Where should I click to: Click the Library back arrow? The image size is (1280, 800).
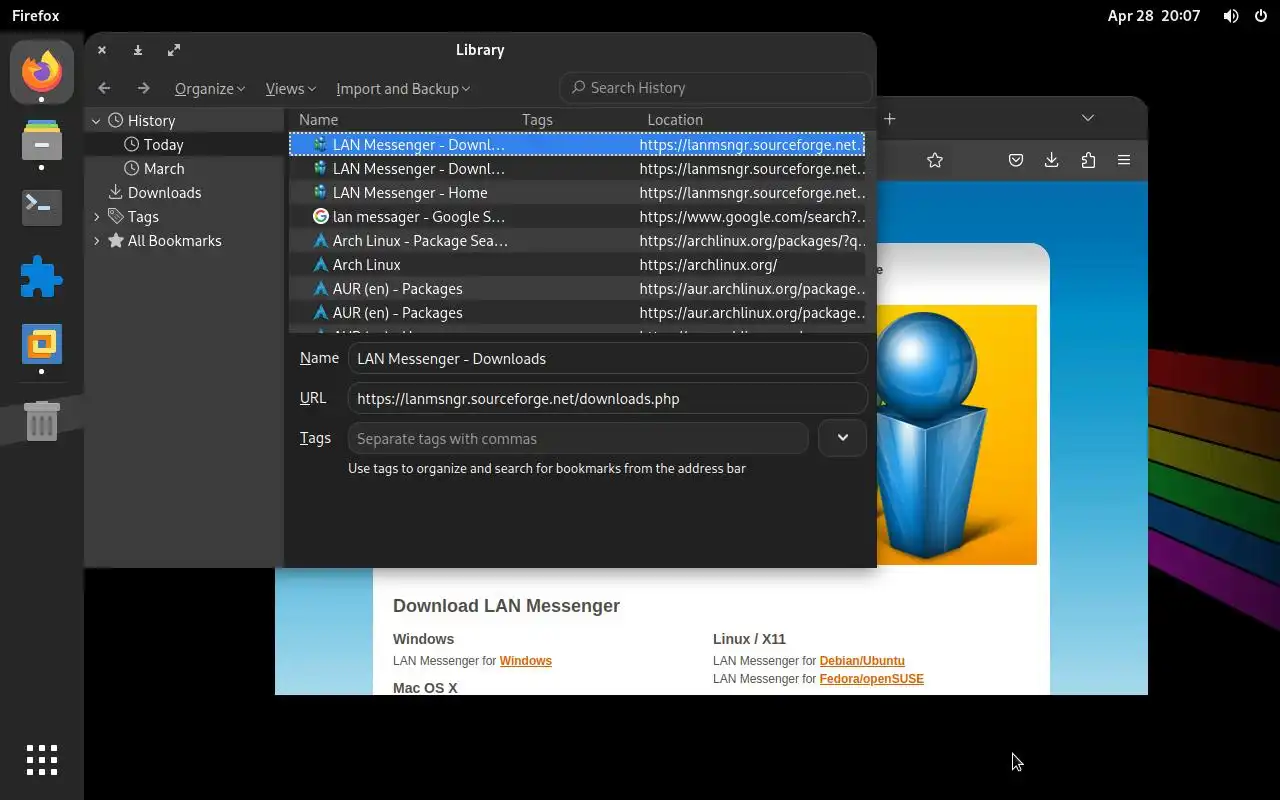(104, 88)
